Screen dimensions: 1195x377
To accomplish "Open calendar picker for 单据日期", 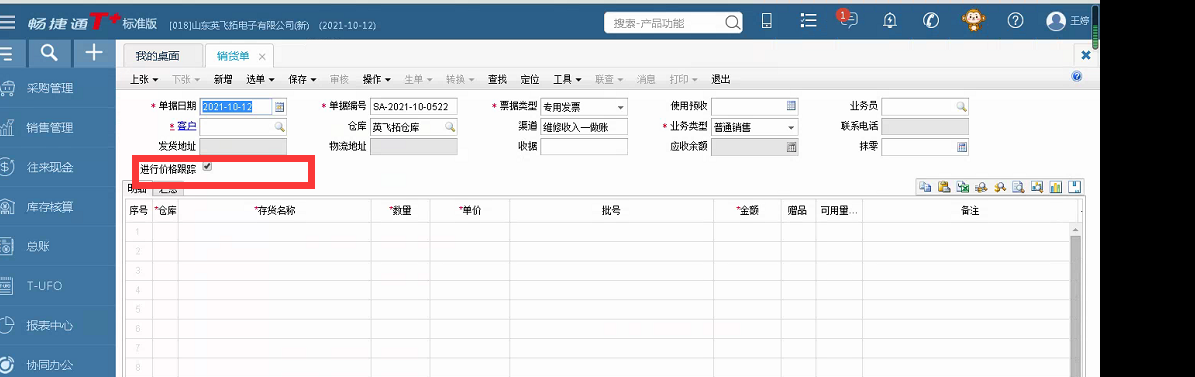I will coord(280,107).
